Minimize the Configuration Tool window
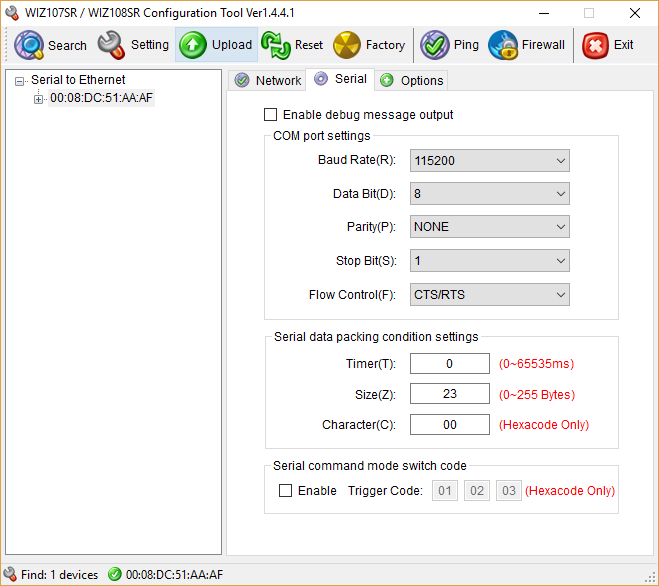 [x=544, y=13]
